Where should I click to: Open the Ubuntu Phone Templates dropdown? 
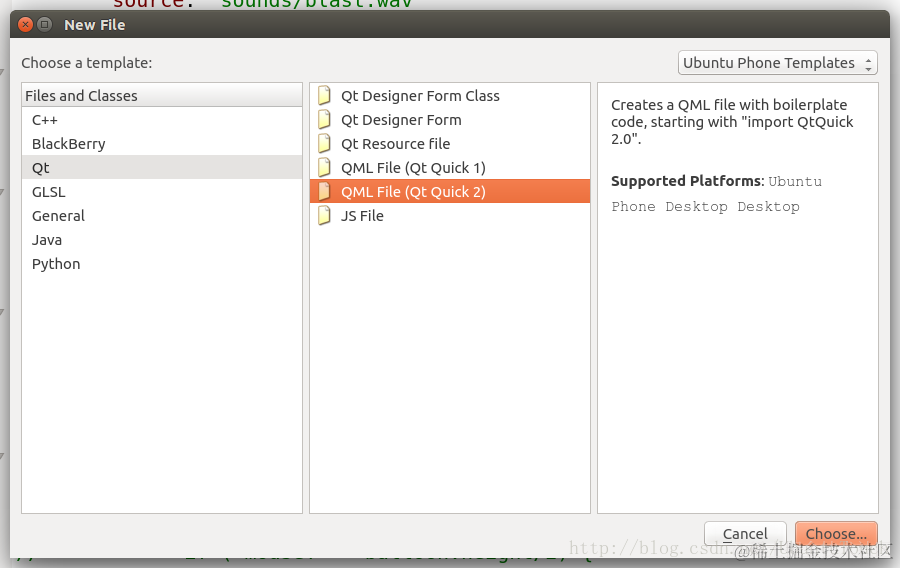click(777, 63)
